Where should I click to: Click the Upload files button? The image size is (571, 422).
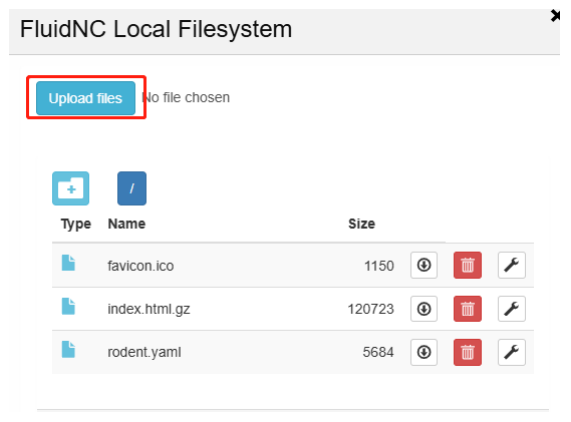[86, 98]
